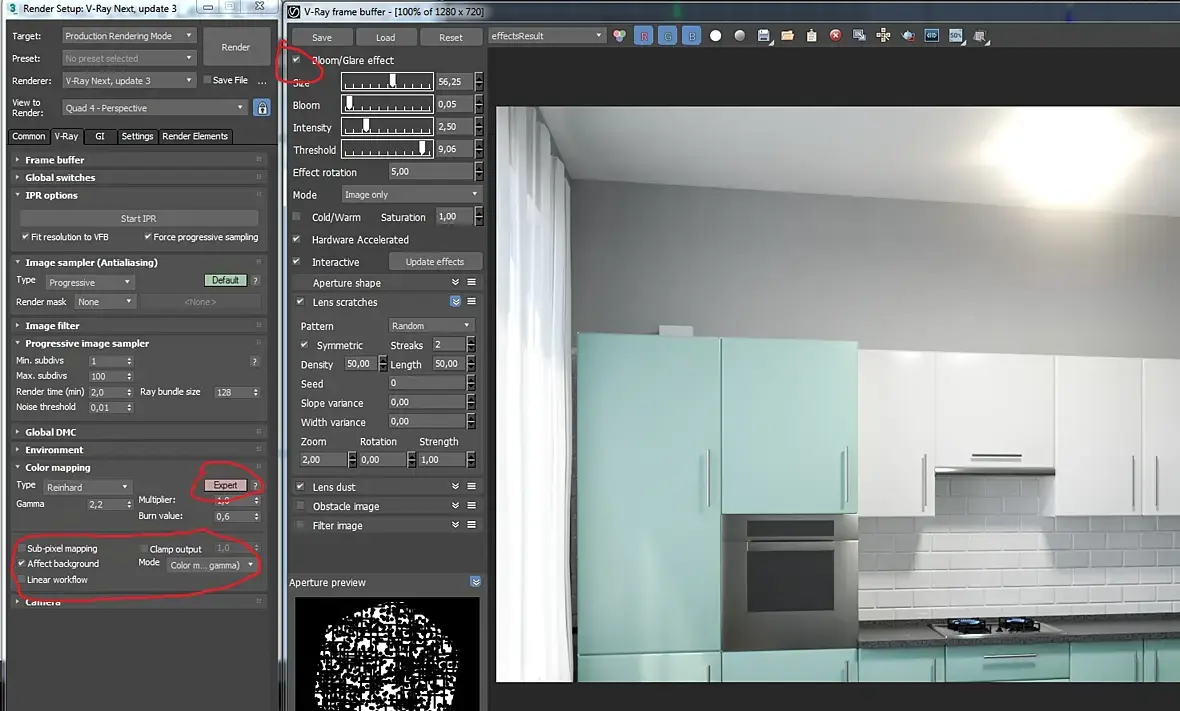This screenshot has width=1180, height=711.
Task: Open Lens scratches options menu icon
Action: (x=472, y=301)
